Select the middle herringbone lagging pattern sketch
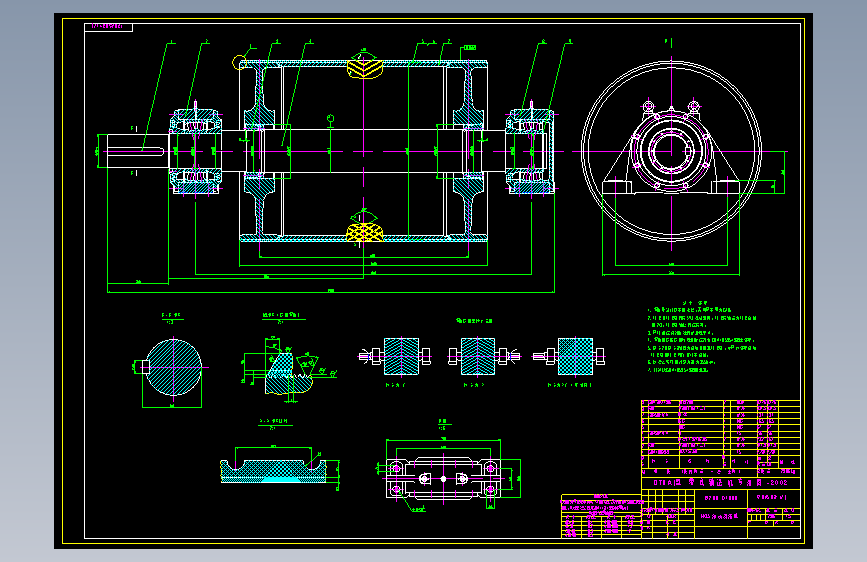 480,356
